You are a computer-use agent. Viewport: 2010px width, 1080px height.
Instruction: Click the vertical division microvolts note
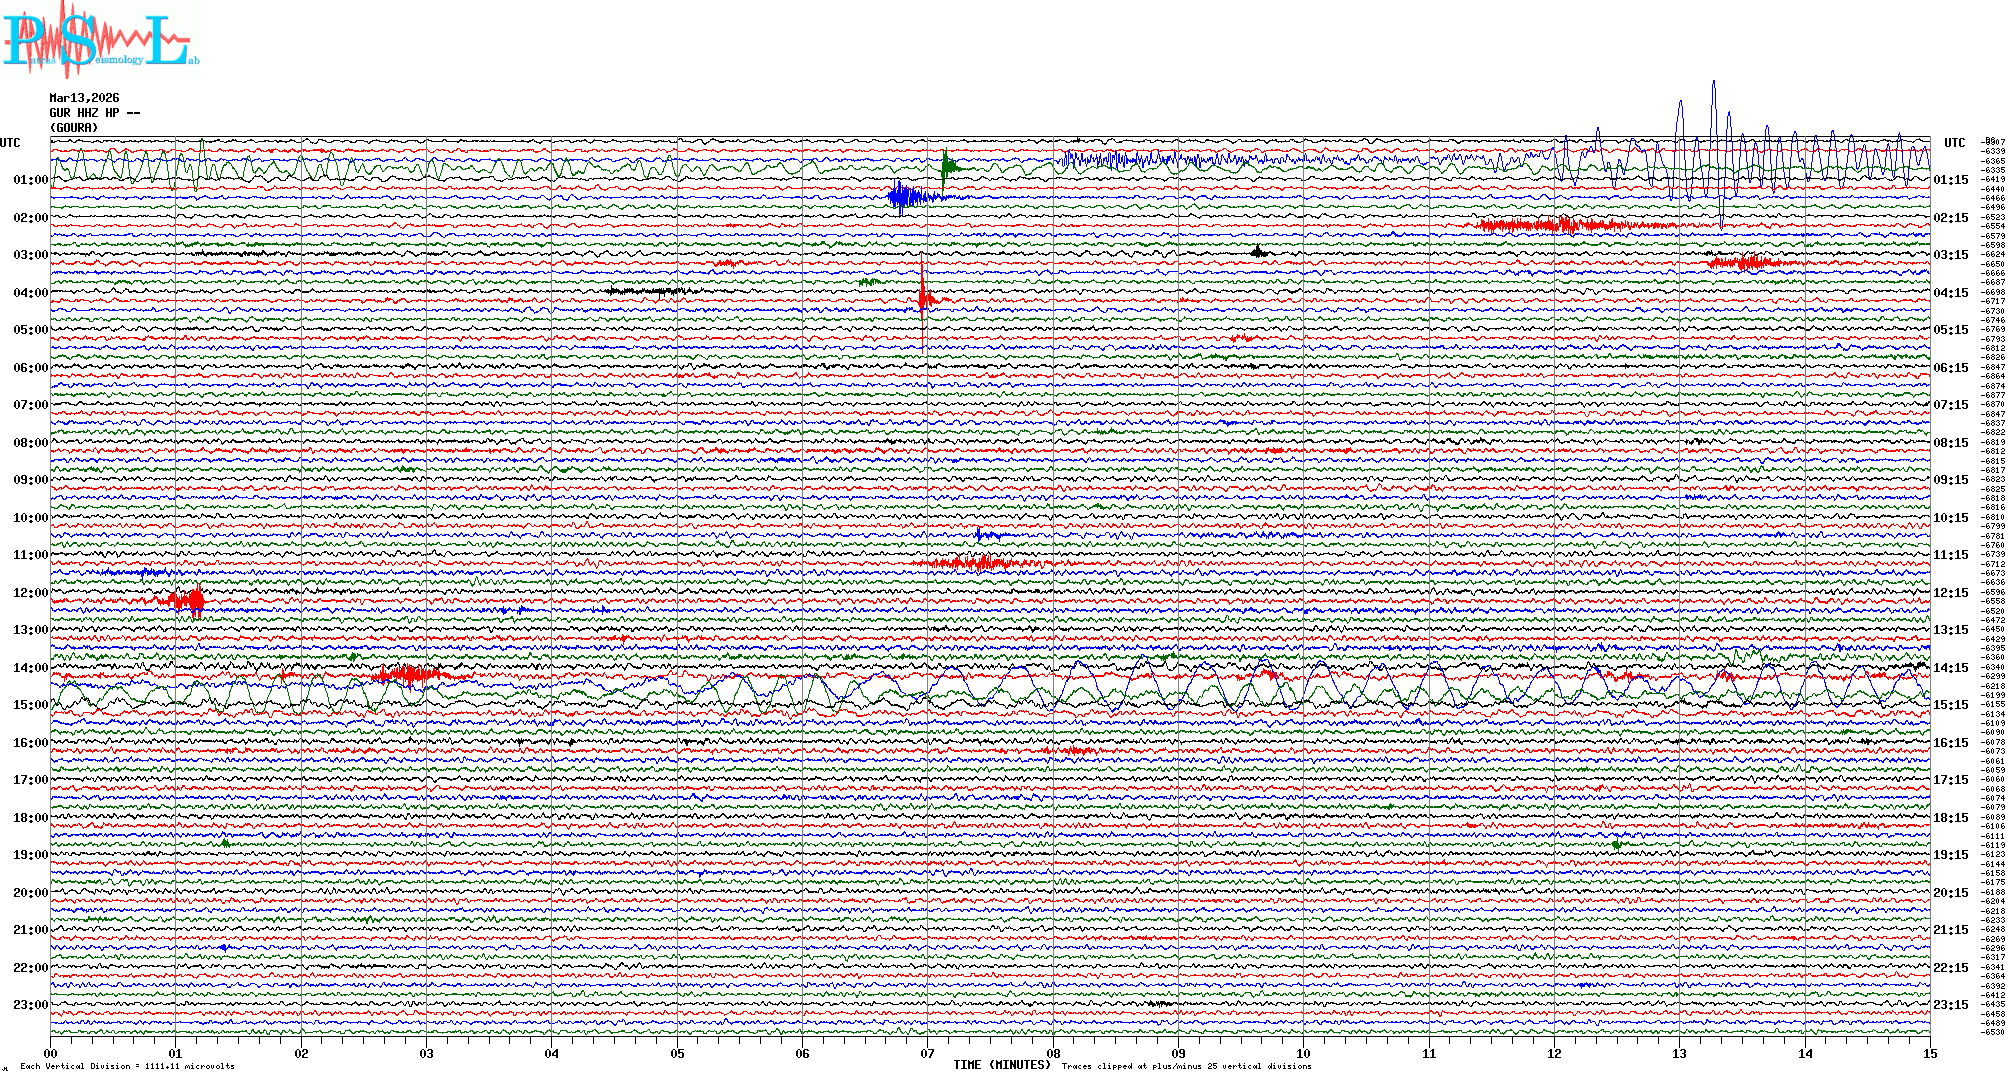pos(127,1066)
